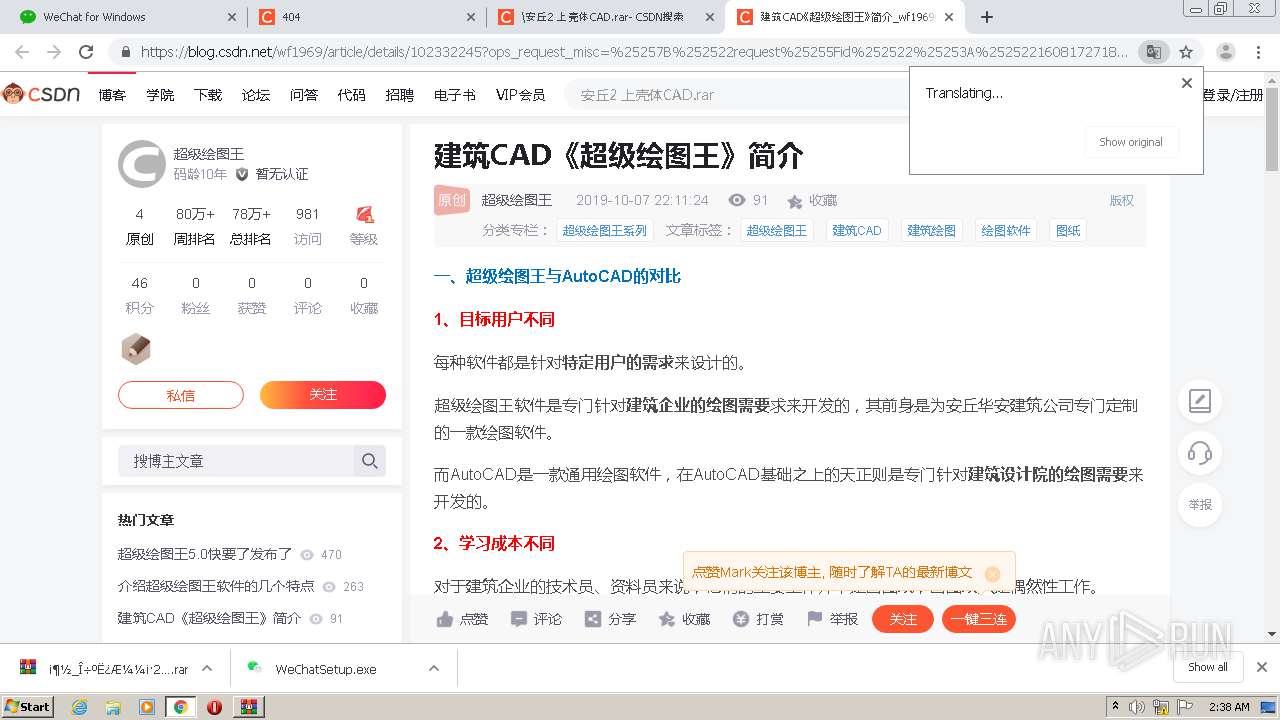Open 招聘 in CSDN navigation
Image resolution: width=1280 pixels, height=720 pixels.
(399, 95)
